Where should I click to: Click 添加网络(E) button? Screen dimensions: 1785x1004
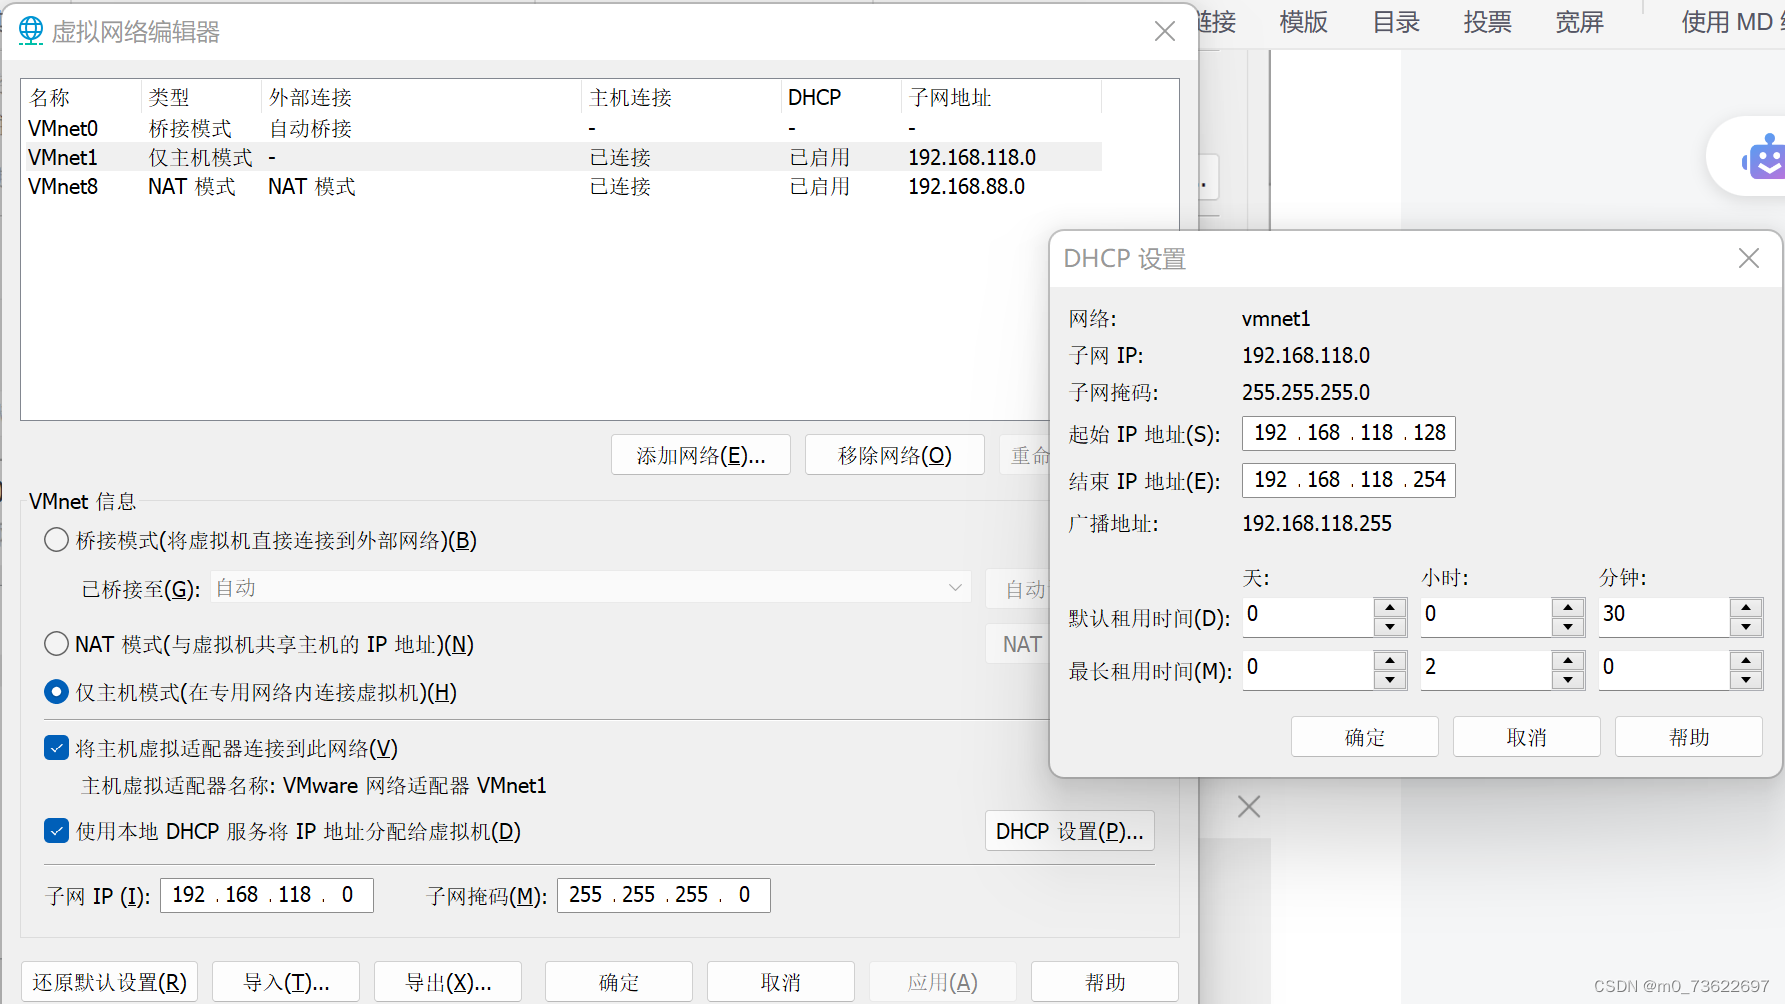coord(701,455)
